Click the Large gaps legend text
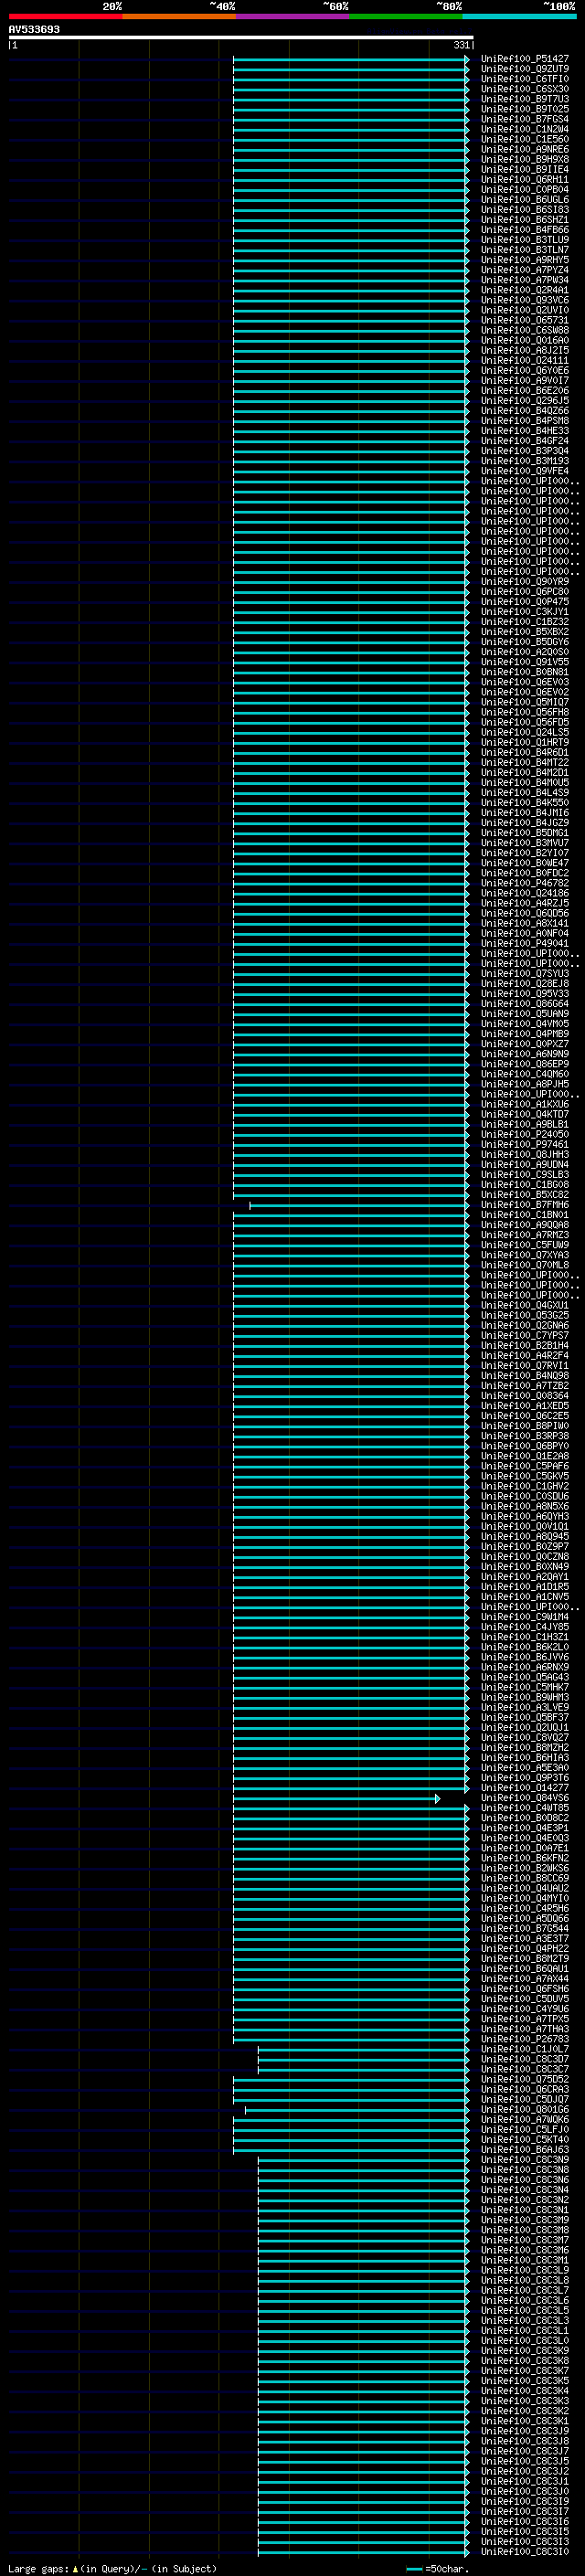Screen dimensions: 585x2576 pyautogui.click(x=38, y=2569)
